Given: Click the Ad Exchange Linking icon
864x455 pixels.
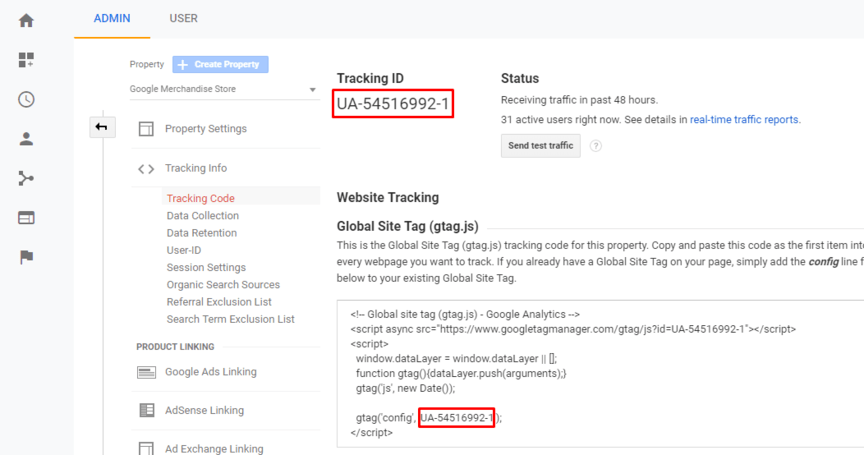Looking at the screenshot, I should (146, 448).
